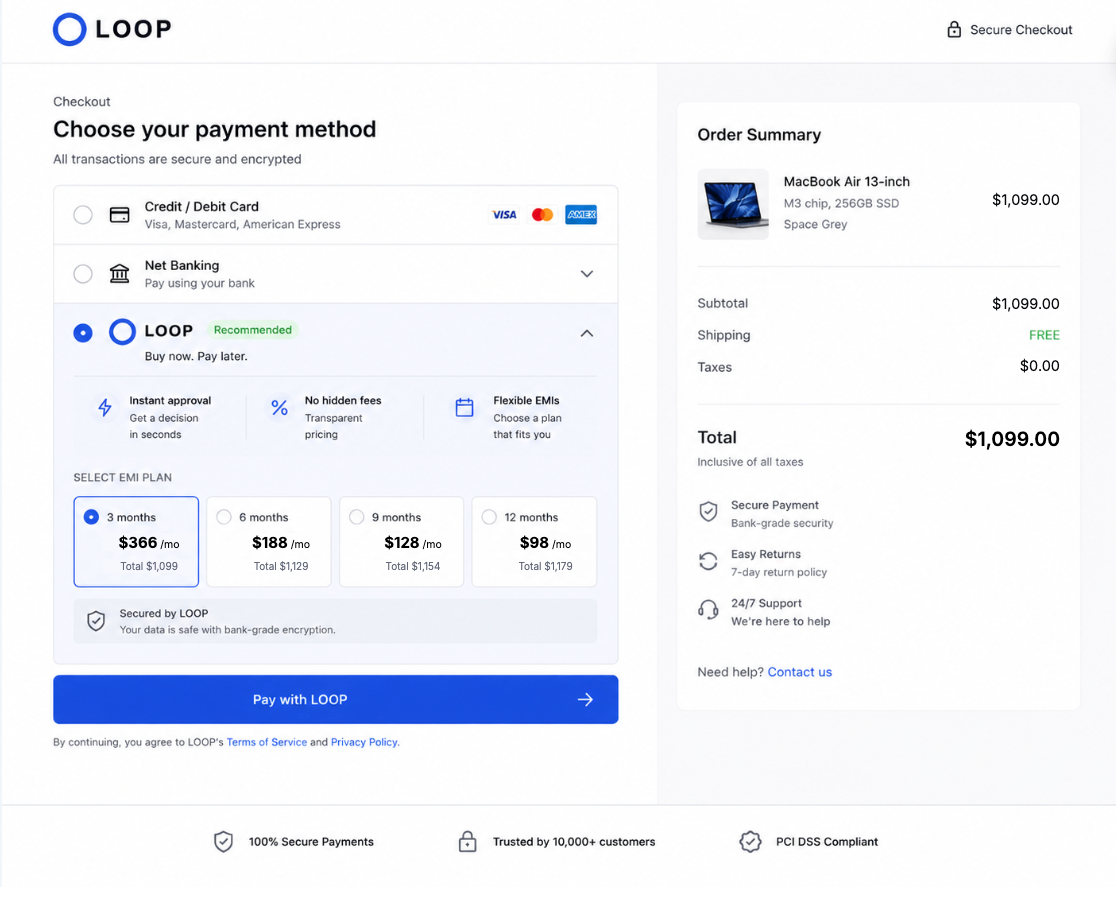The image size is (1116, 914).
Task: Select Net Banking radio button
Action: pos(83,273)
